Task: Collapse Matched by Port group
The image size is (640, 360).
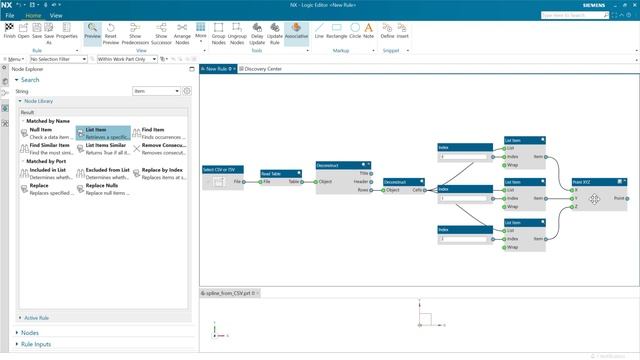Action: tap(23, 162)
